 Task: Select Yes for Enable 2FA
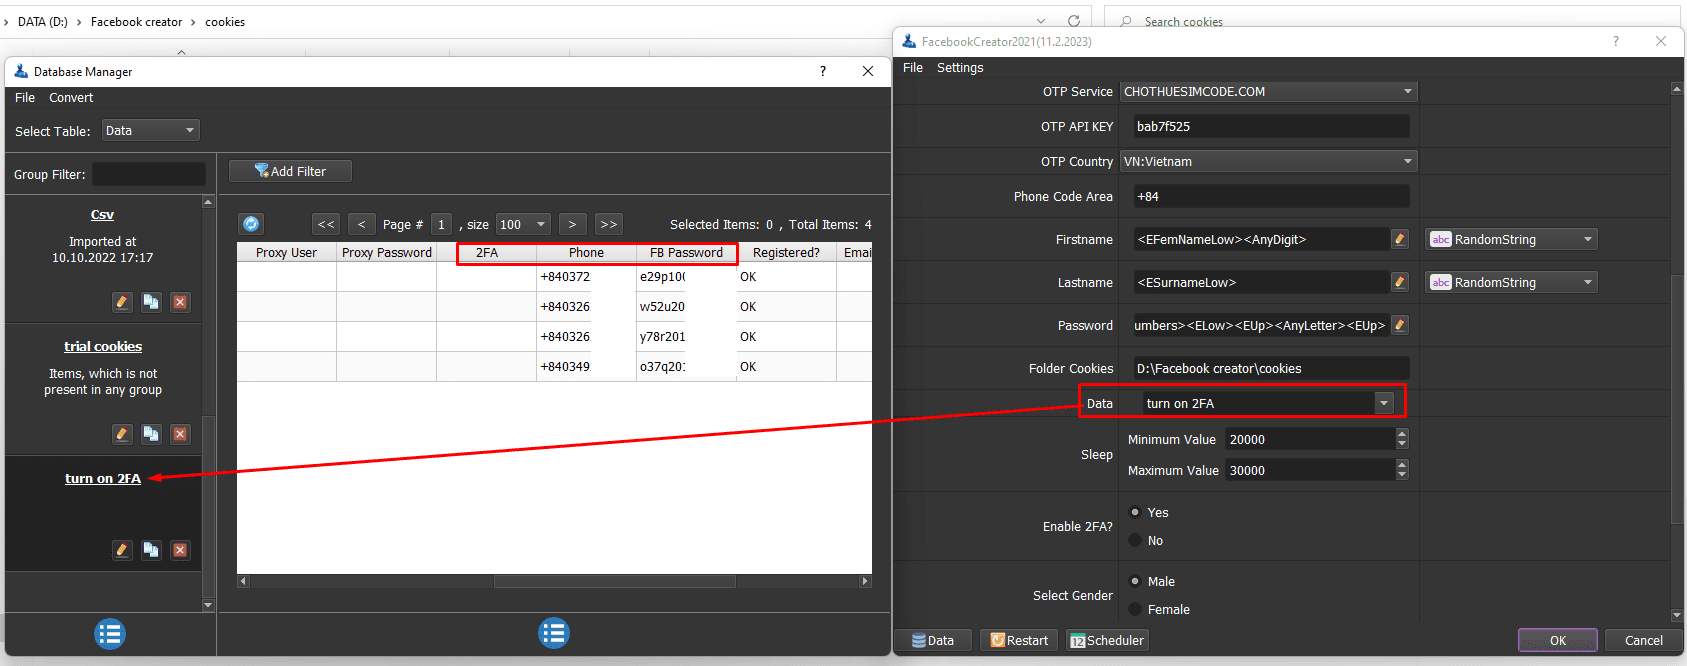pyautogui.click(x=1135, y=512)
